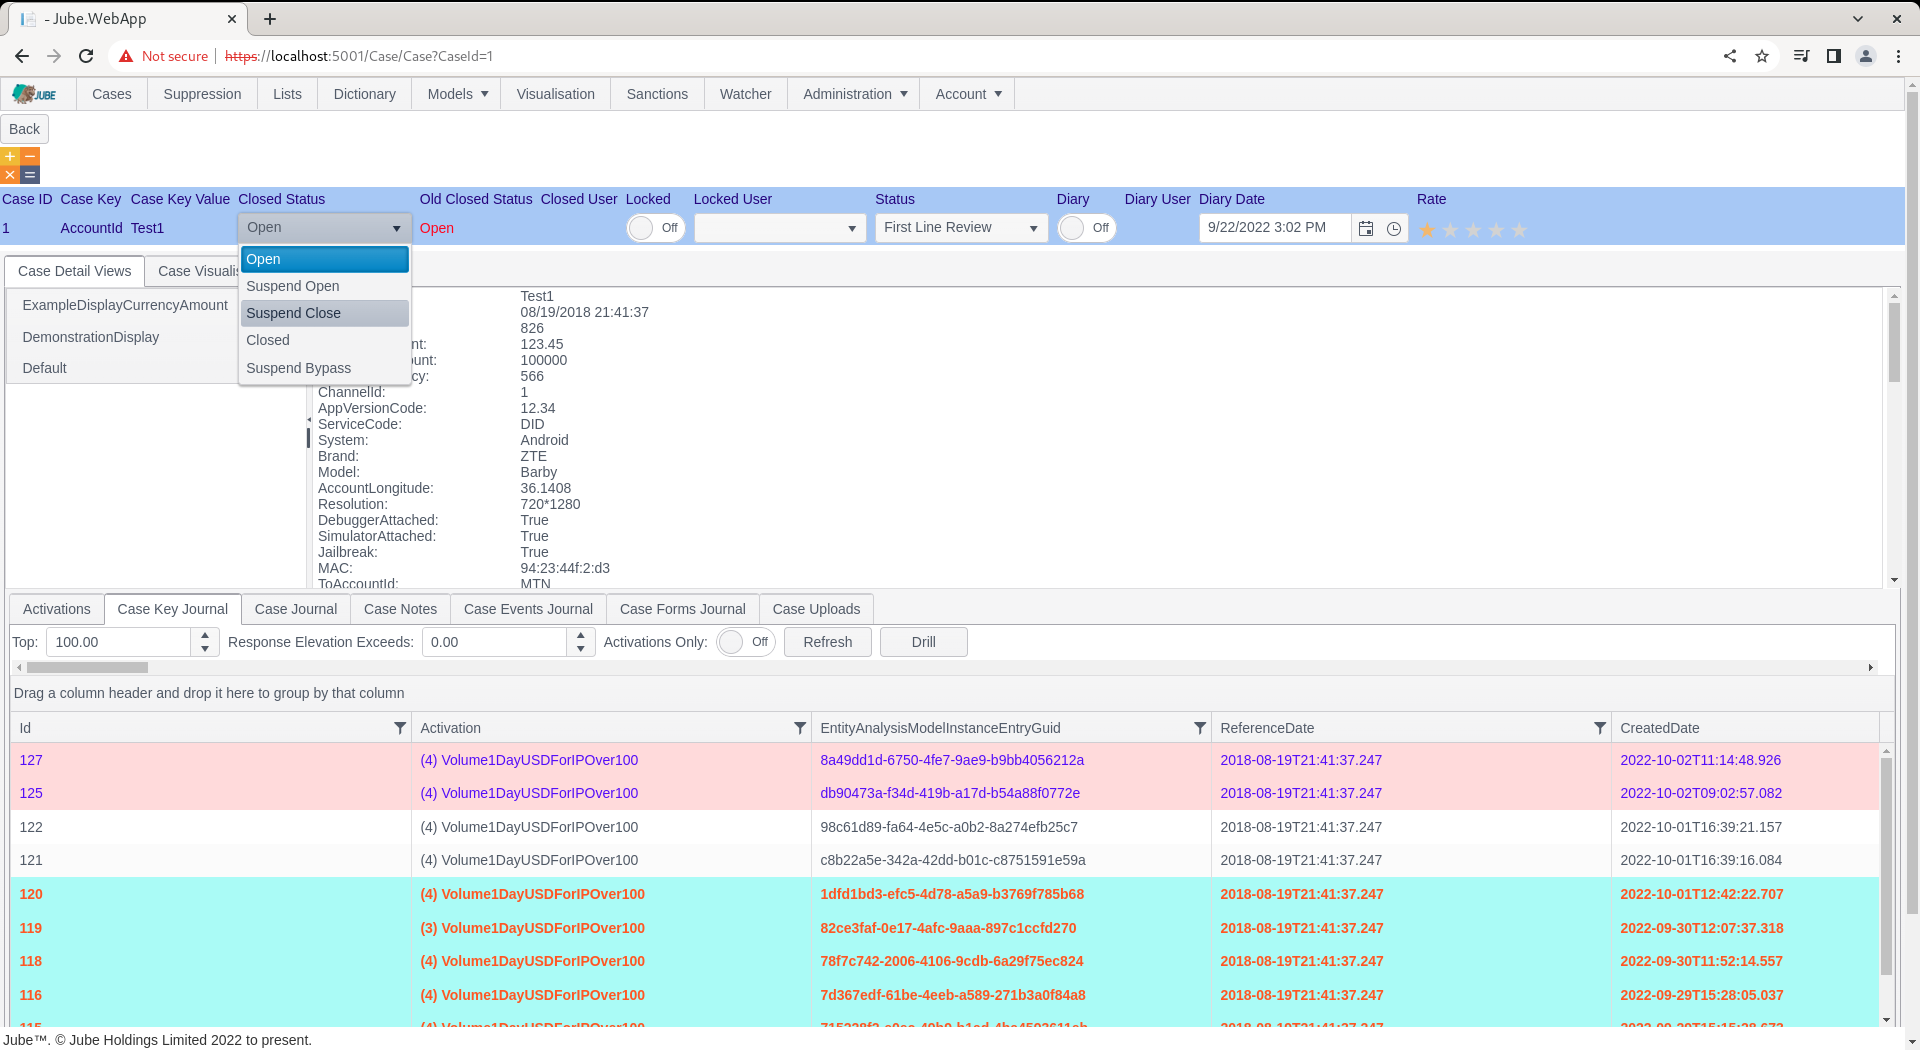
Task: Open the browser profile menu
Action: (1866, 56)
